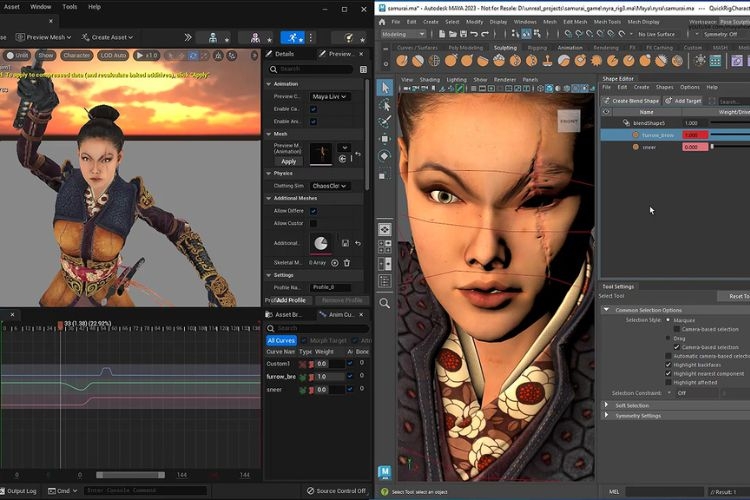Activate the Move tool in Maya toolbox
Viewport: 750px width, 500px height.
tap(385, 139)
